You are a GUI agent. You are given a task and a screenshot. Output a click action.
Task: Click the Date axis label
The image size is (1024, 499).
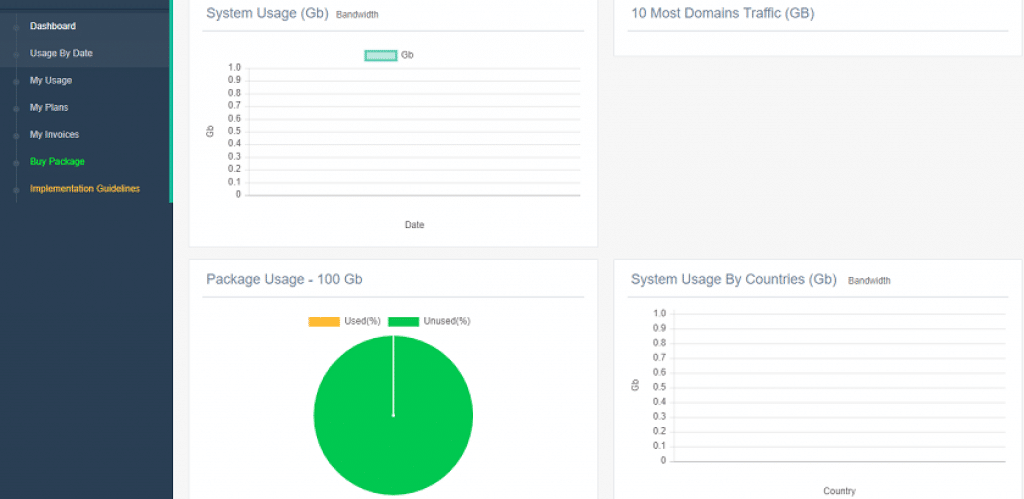pyautogui.click(x=414, y=225)
